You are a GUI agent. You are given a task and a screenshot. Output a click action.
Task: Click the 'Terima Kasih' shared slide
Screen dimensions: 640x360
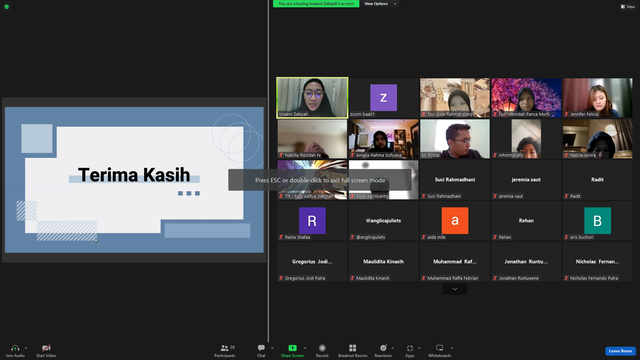coord(134,180)
